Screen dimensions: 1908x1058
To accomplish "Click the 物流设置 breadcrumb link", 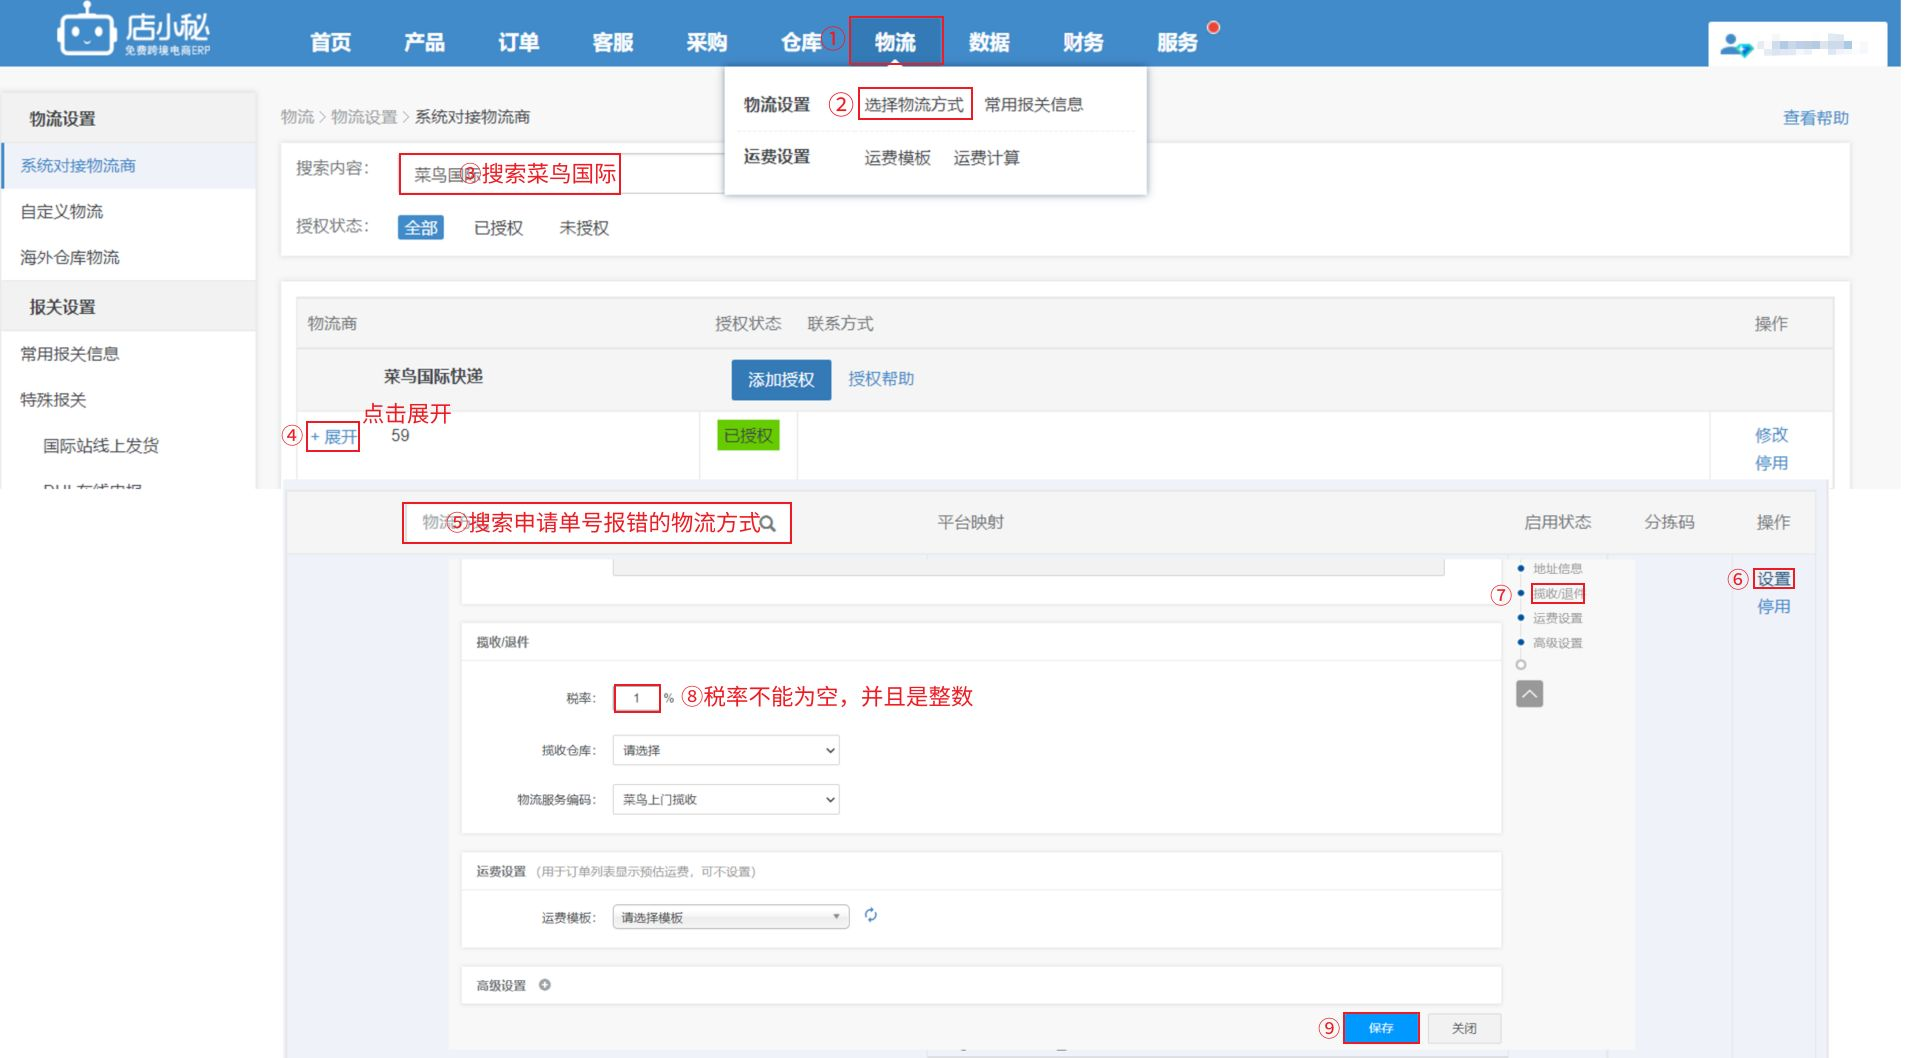I will tap(364, 117).
